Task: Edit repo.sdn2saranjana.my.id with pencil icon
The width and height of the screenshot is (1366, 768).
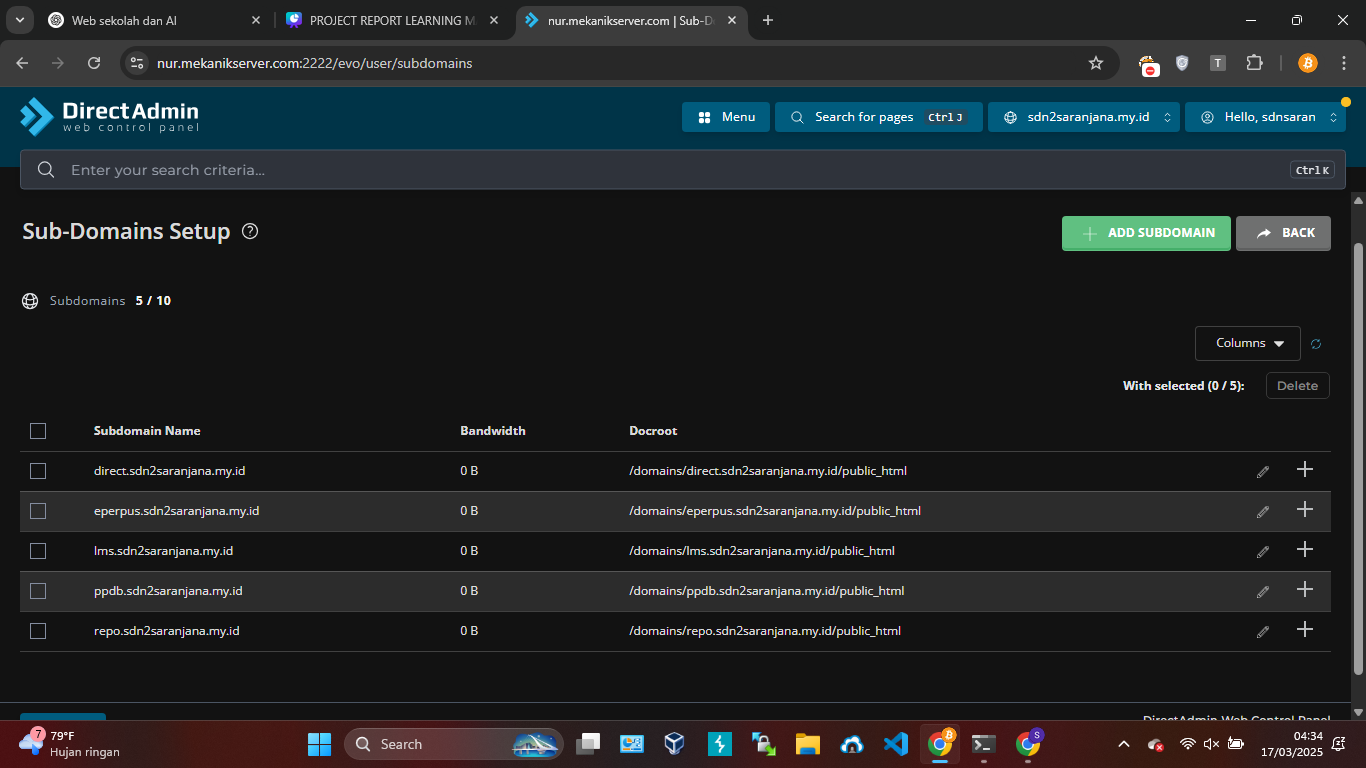Action: coord(1263,631)
